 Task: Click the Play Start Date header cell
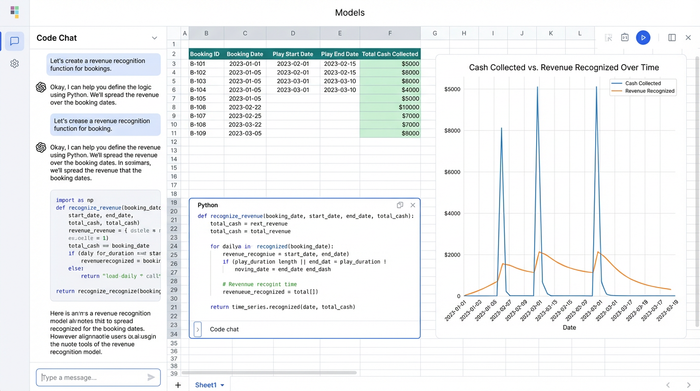(x=293, y=54)
